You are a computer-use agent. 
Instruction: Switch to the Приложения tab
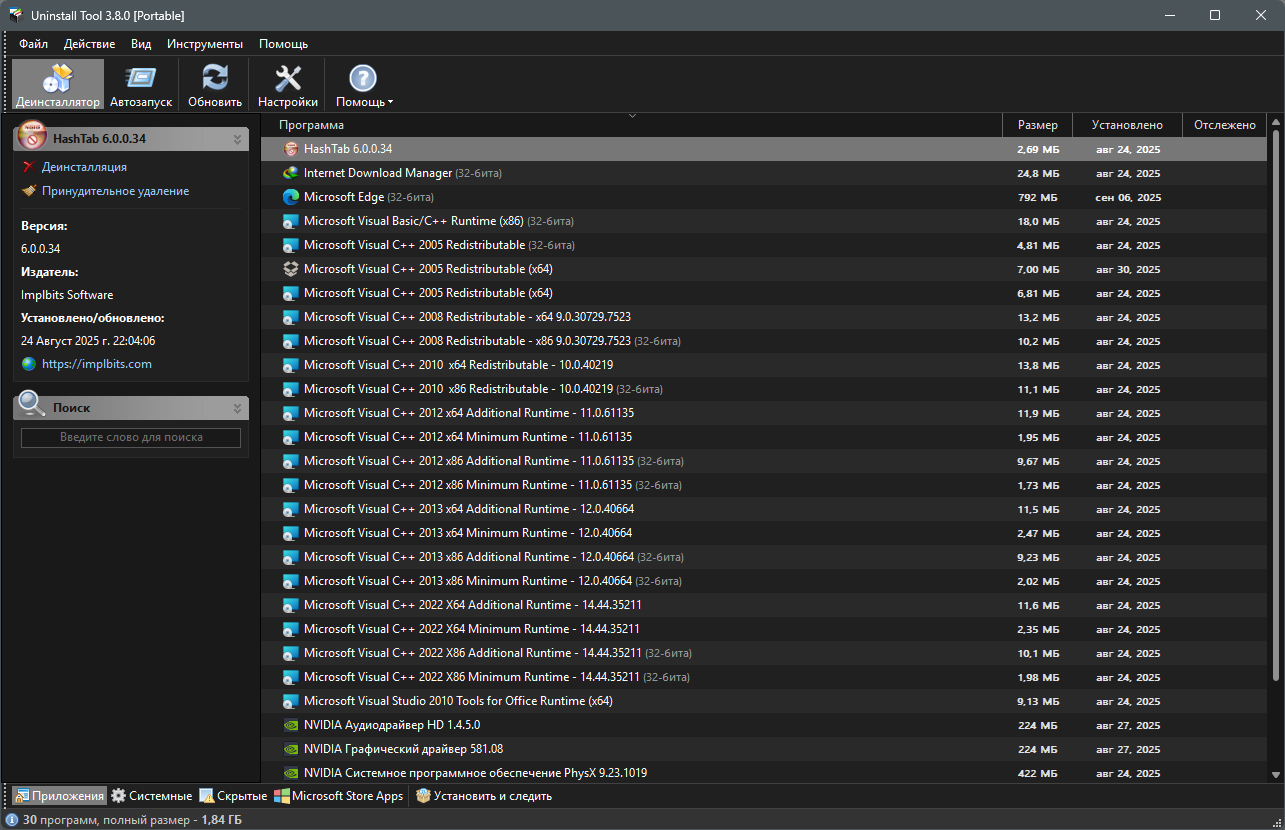pyautogui.click(x=59, y=796)
